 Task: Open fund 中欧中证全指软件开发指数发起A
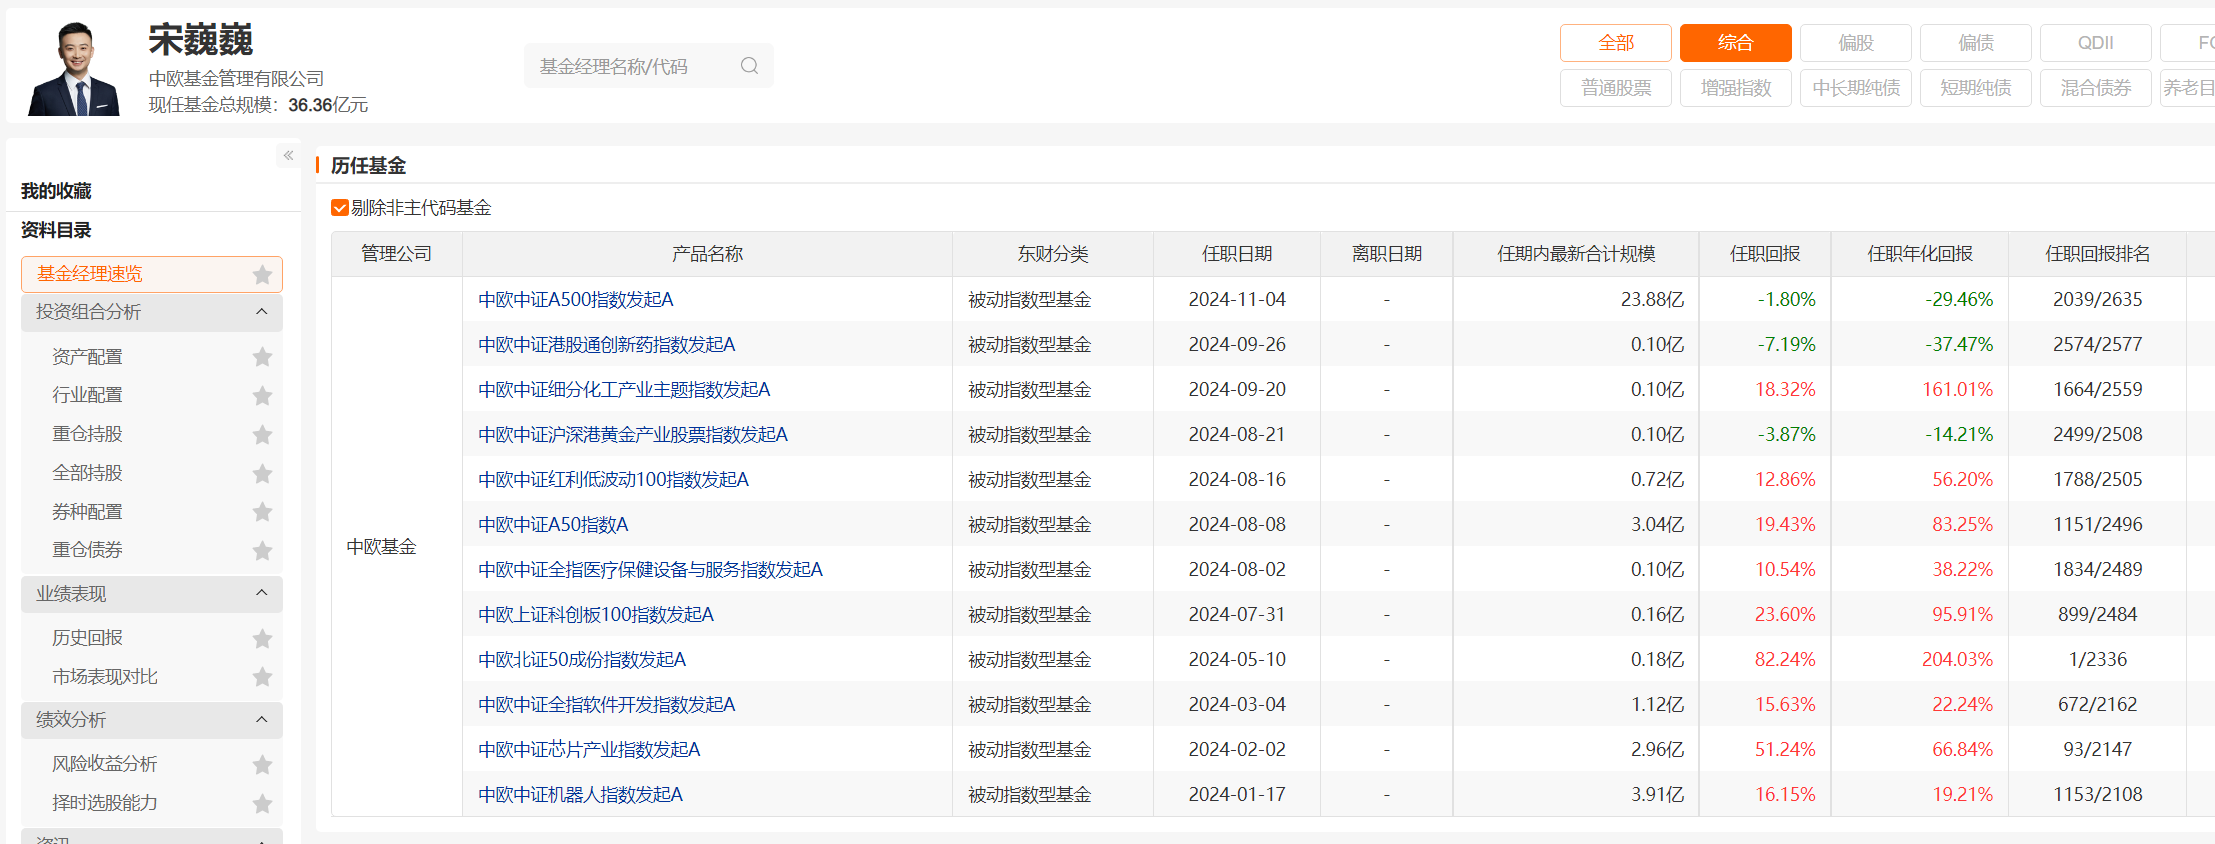tap(607, 705)
